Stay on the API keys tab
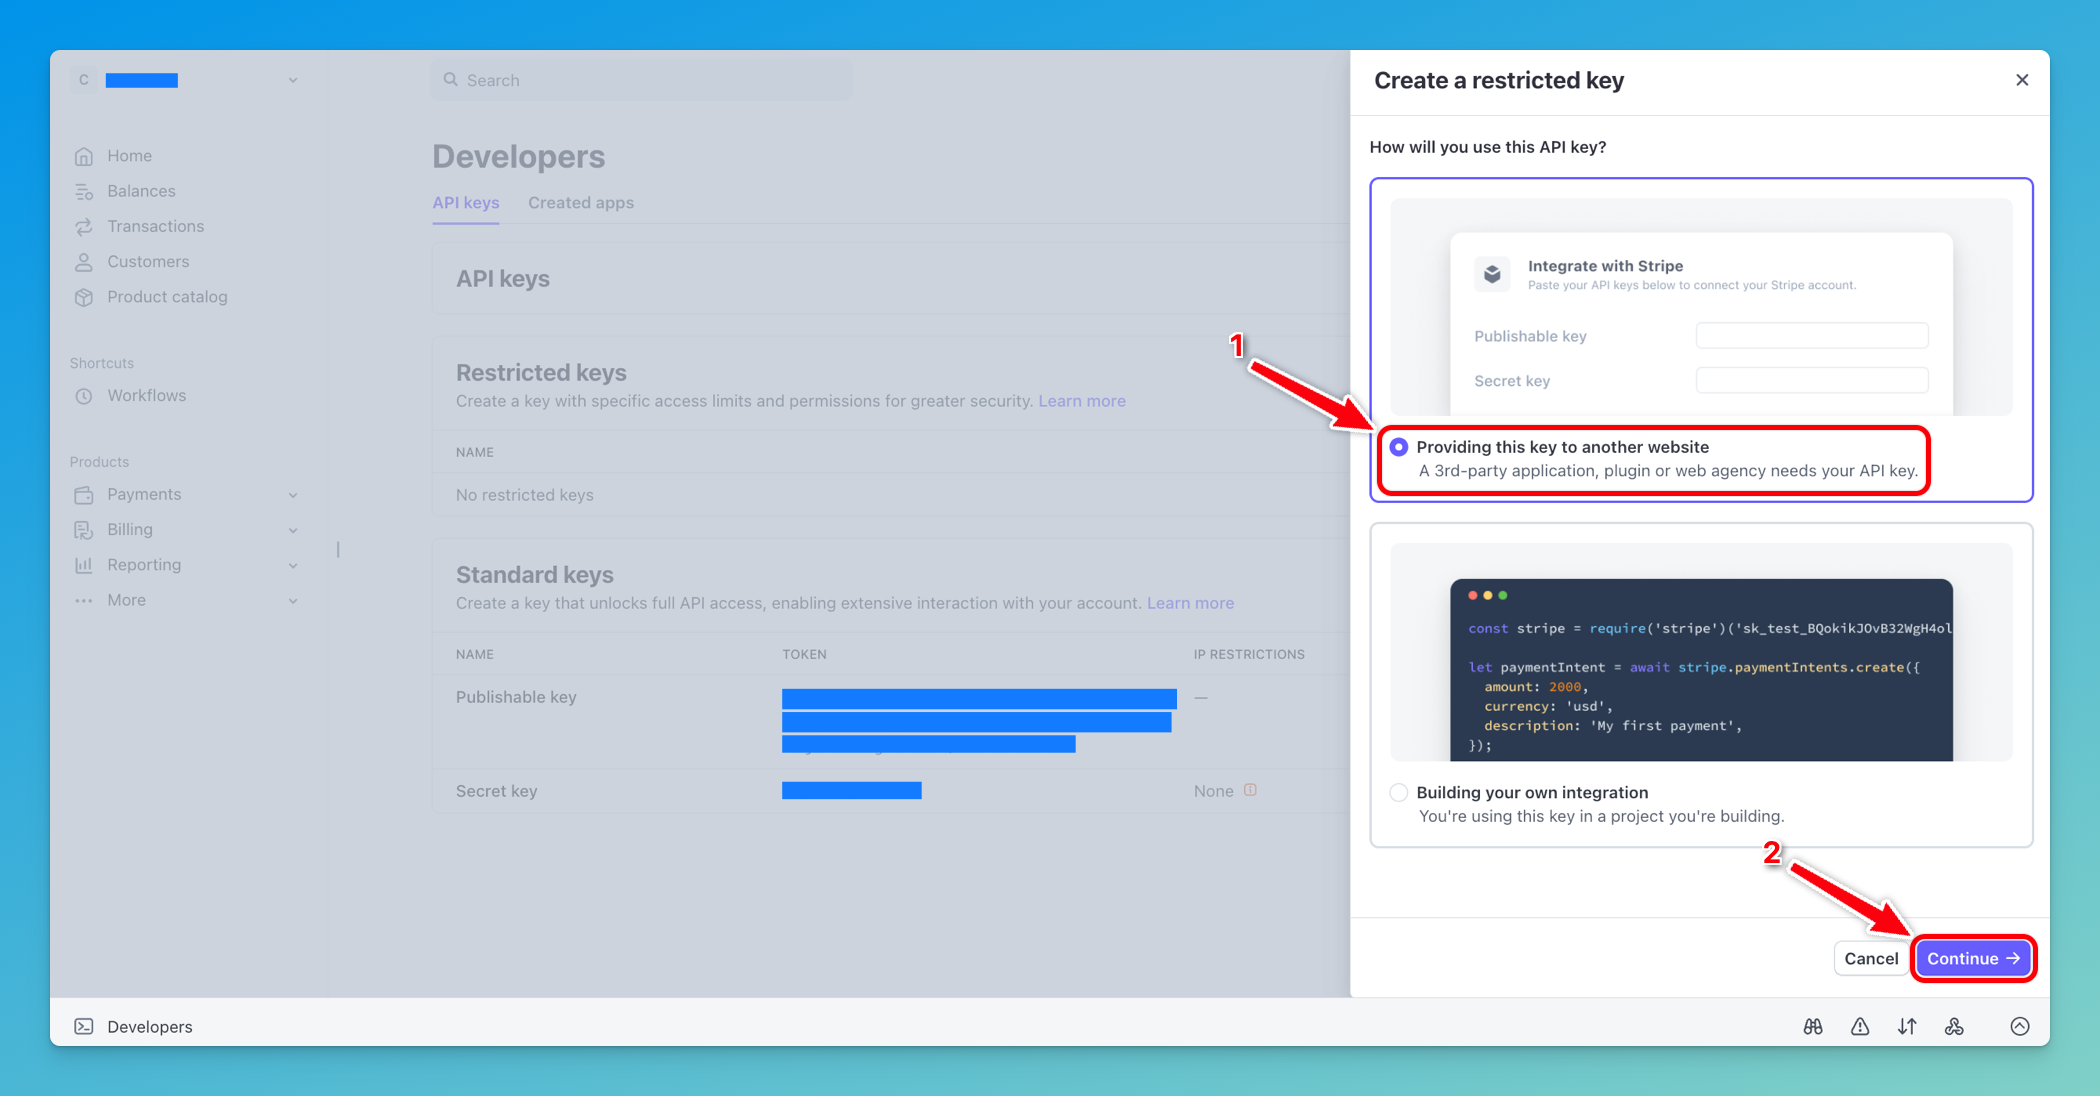Viewport: 2100px width, 1096px height. pyautogui.click(x=465, y=202)
